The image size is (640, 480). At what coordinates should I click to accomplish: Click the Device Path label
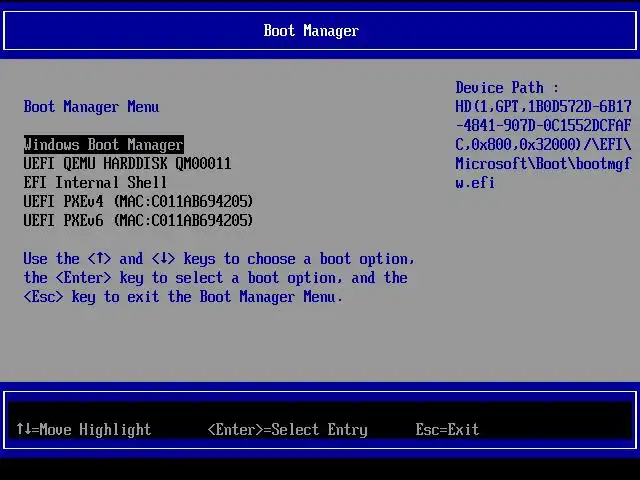click(x=507, y=88)
